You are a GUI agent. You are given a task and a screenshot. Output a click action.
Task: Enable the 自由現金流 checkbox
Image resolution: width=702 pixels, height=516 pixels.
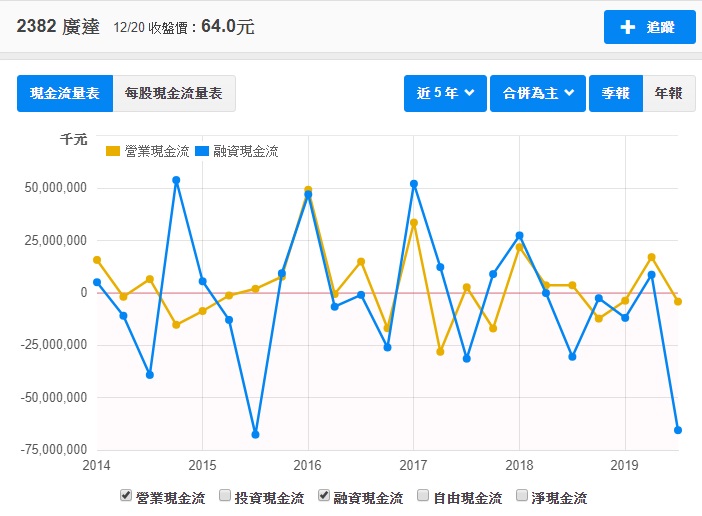[423, 495]
